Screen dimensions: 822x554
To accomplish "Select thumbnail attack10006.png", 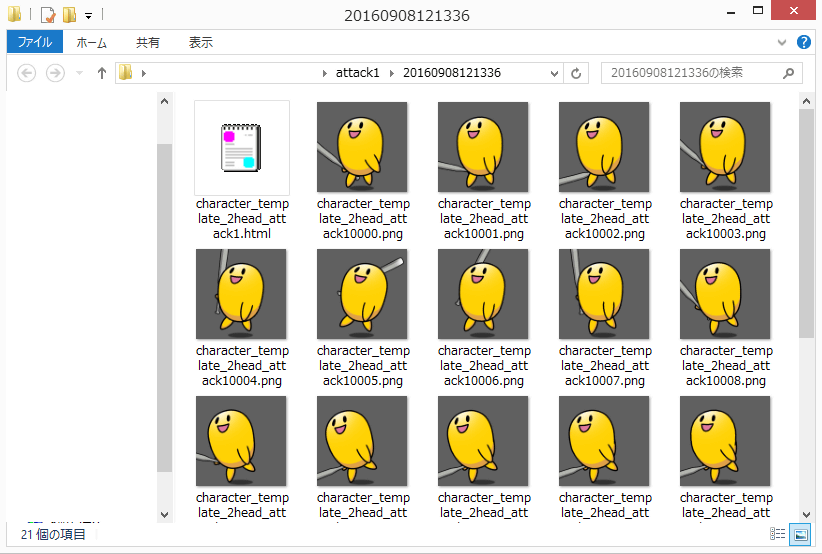I will pyautogui.click(x=483, y=294).
